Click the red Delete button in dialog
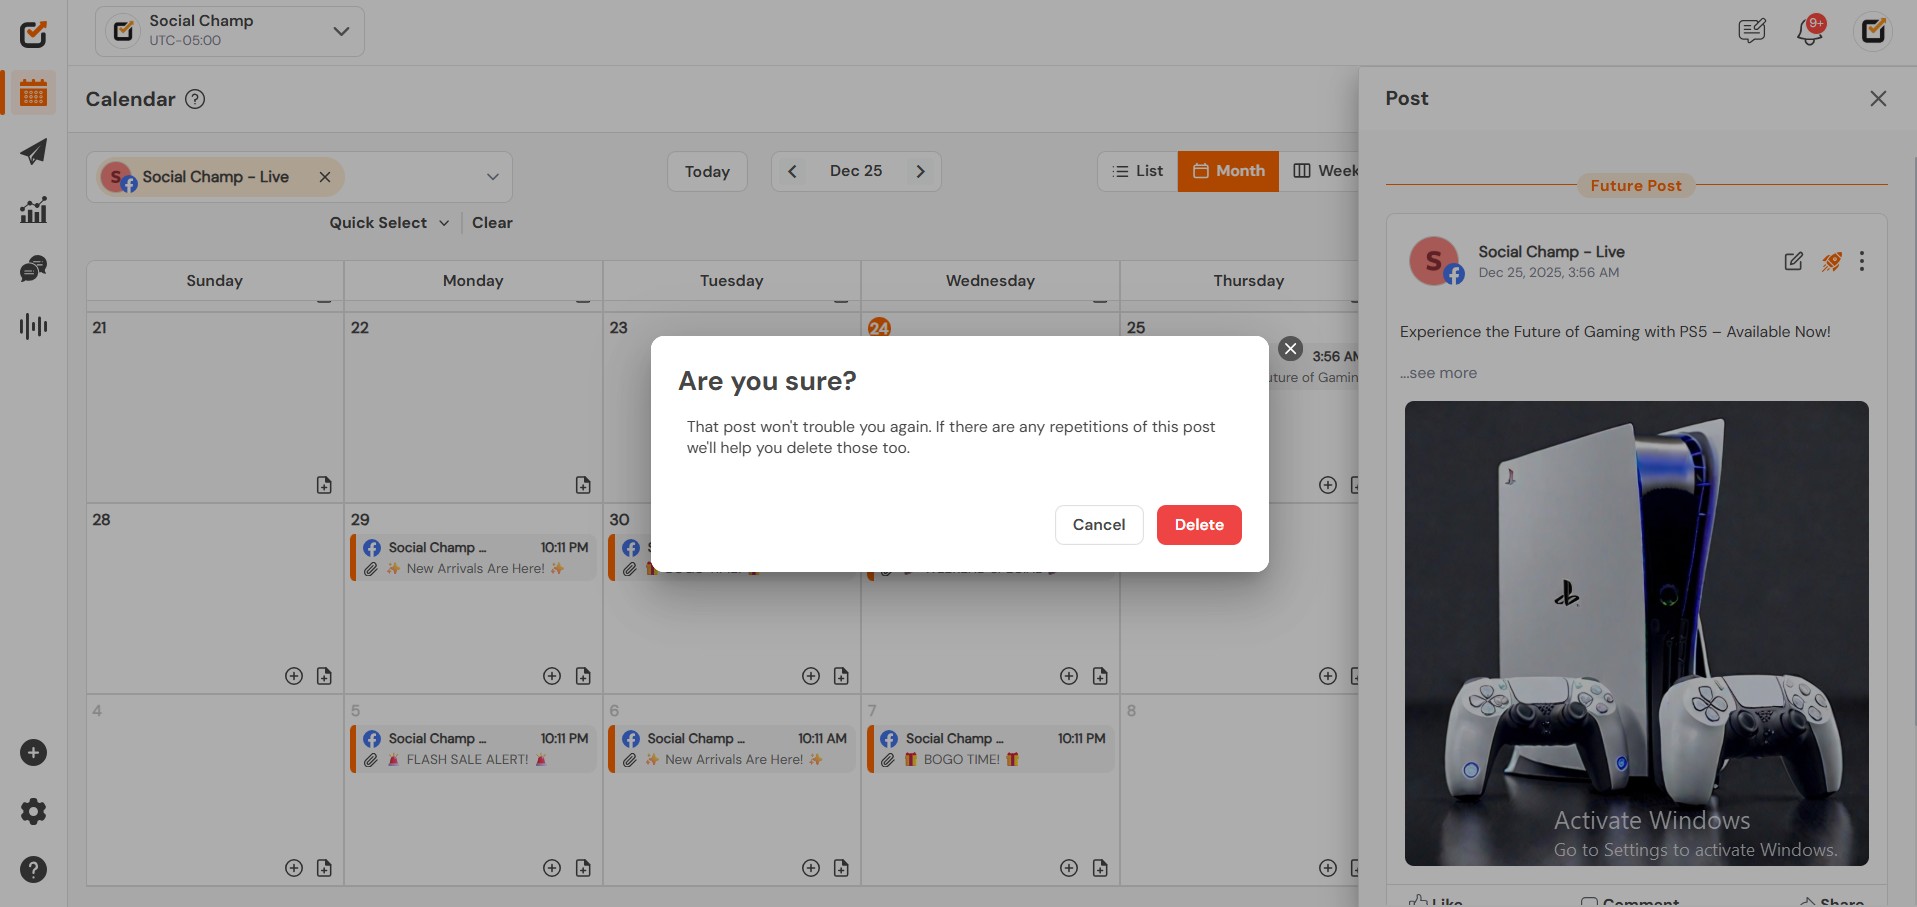1917x907 pixels. (x=1198, y=525)
